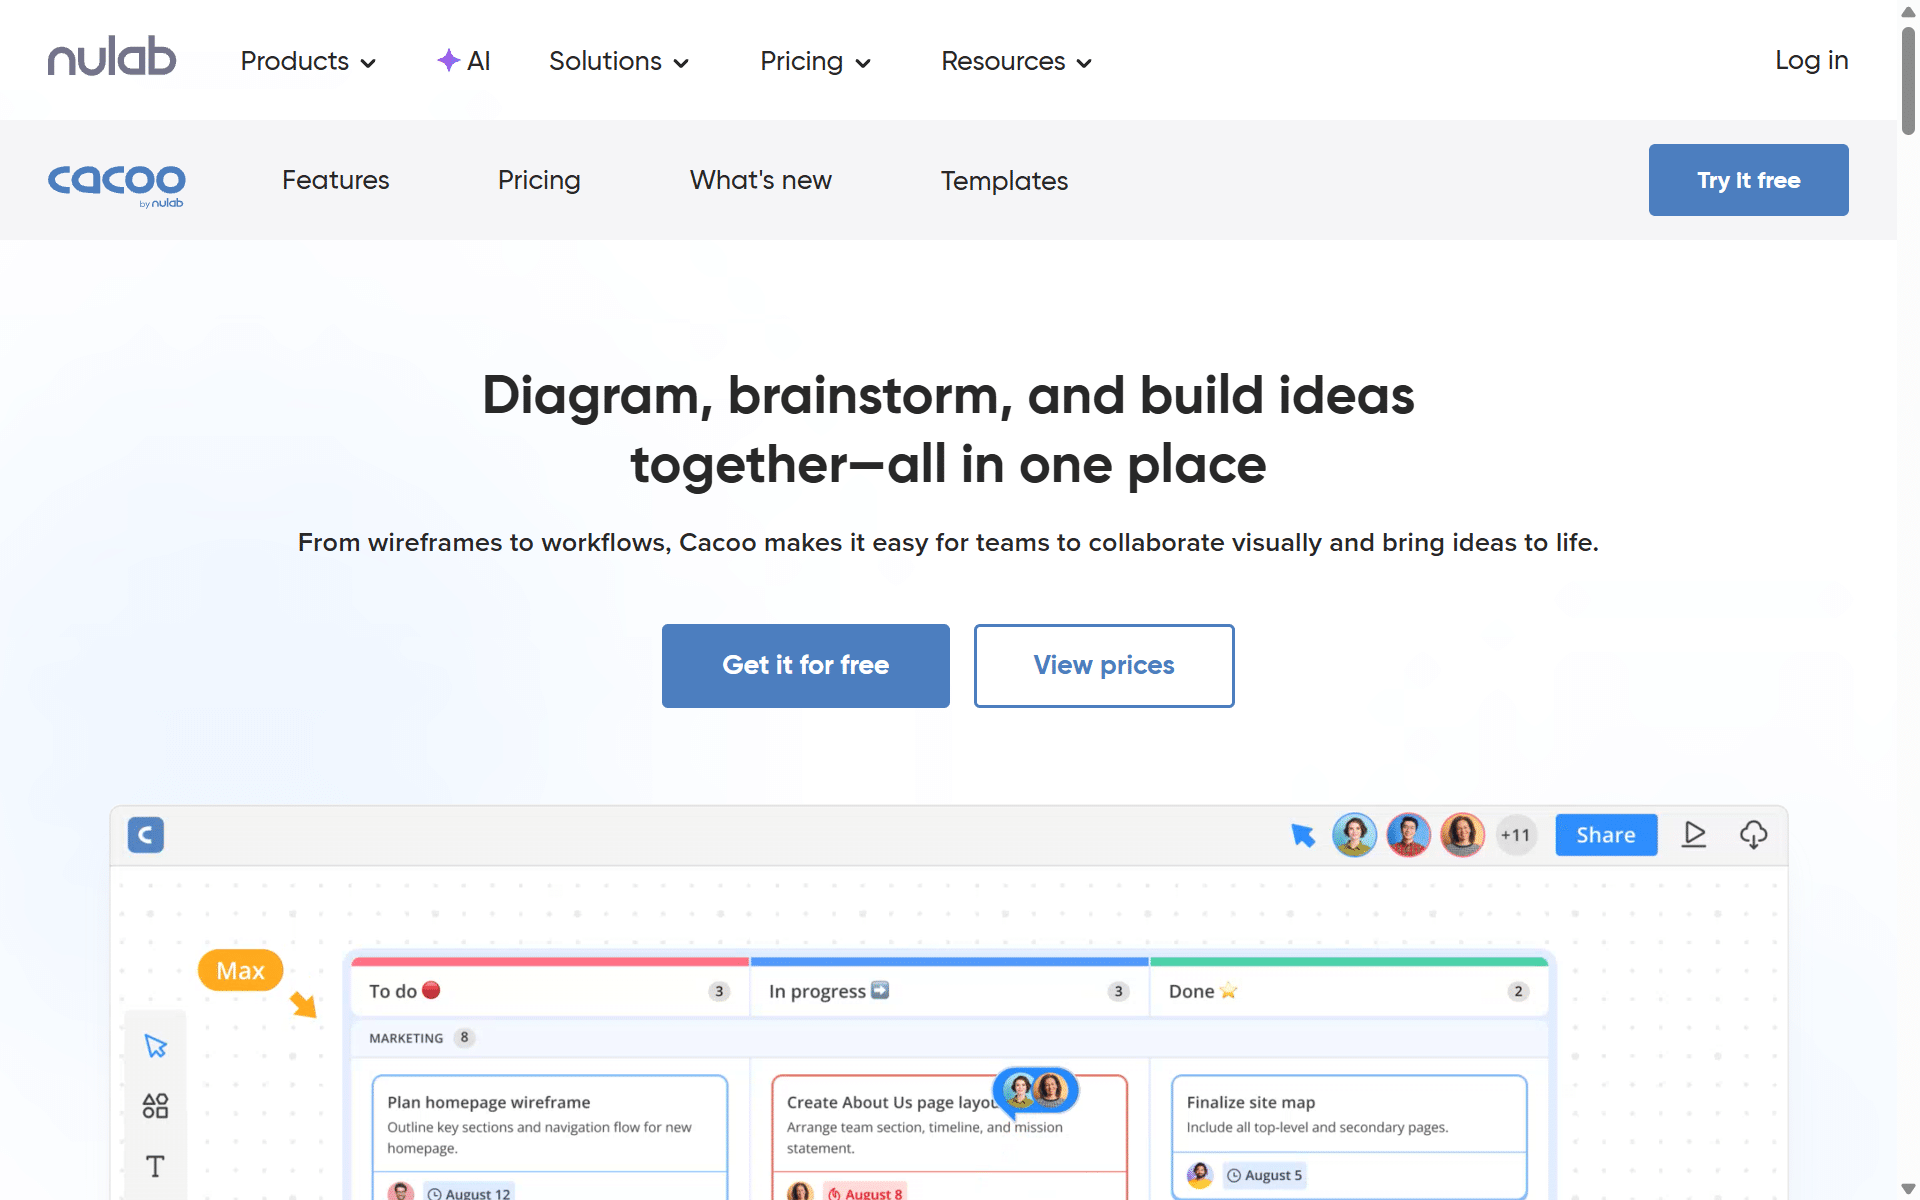This screenshot has width=1920, height=1200.
Task: Click the presentation play icon next to Share
Action: (x=1694, y=835)
